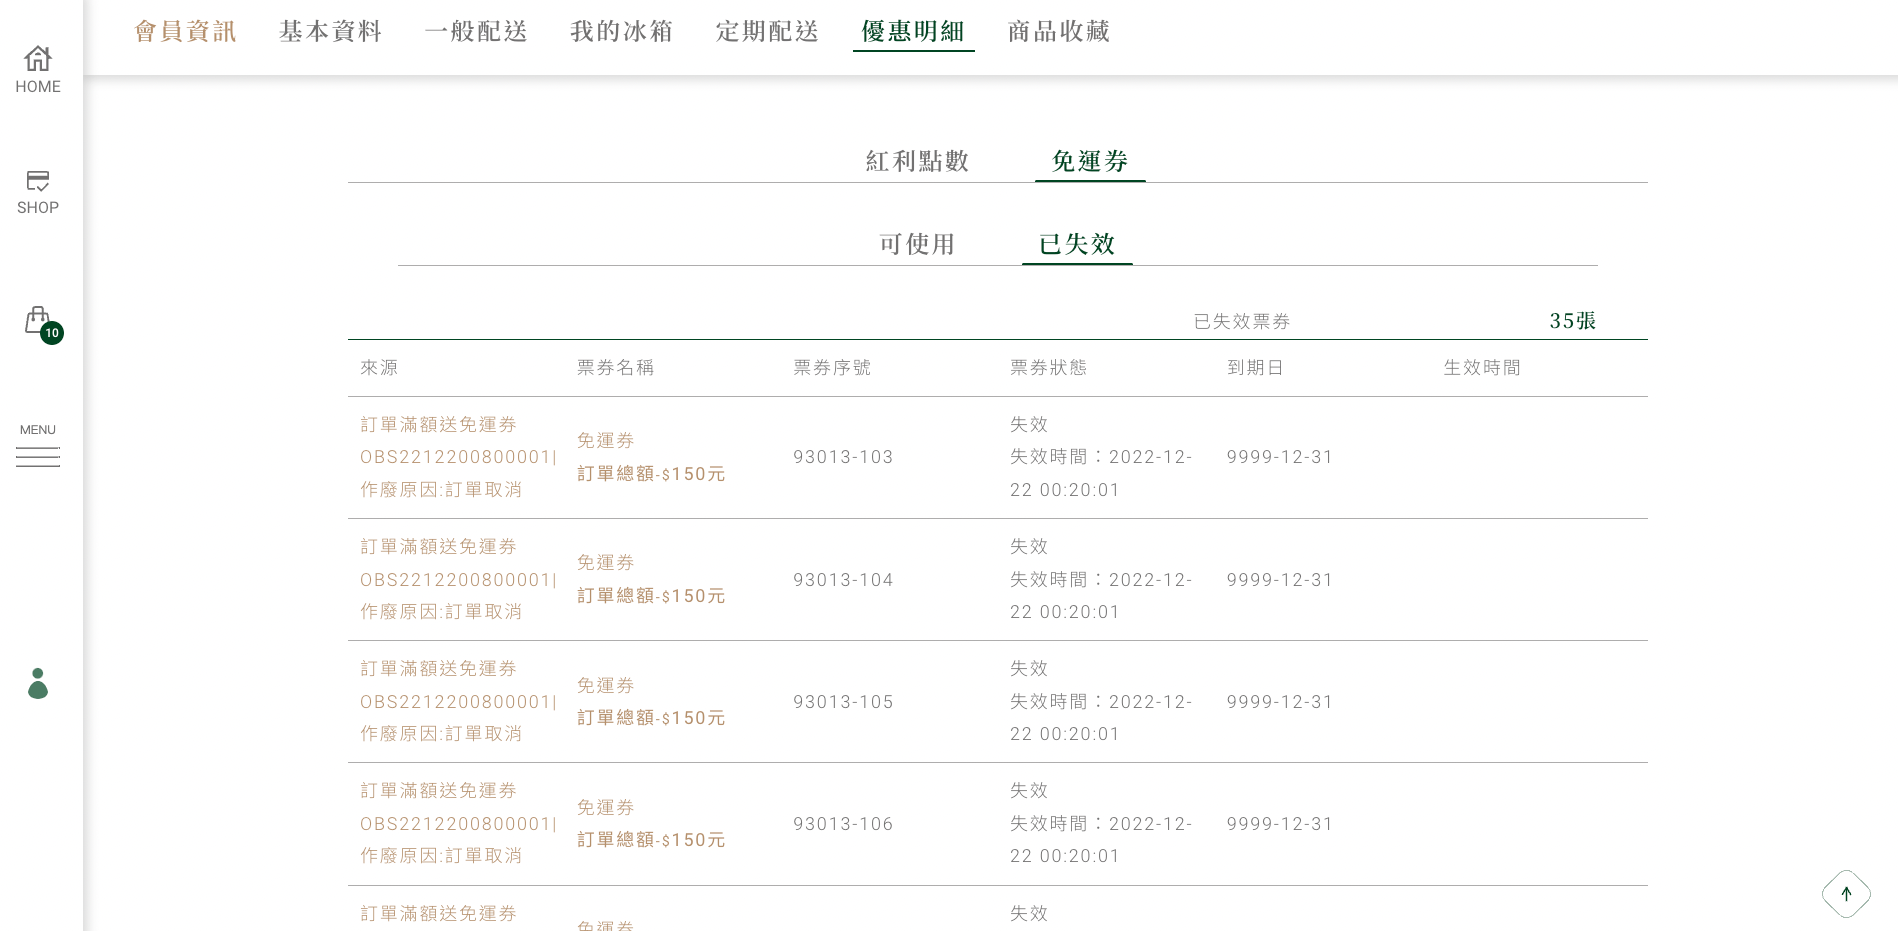The width and height of the screenshot is (1898, 931).
Task: Click 35張 expired coupon count
Action: pyautogui.click(x=1573, y=321)
